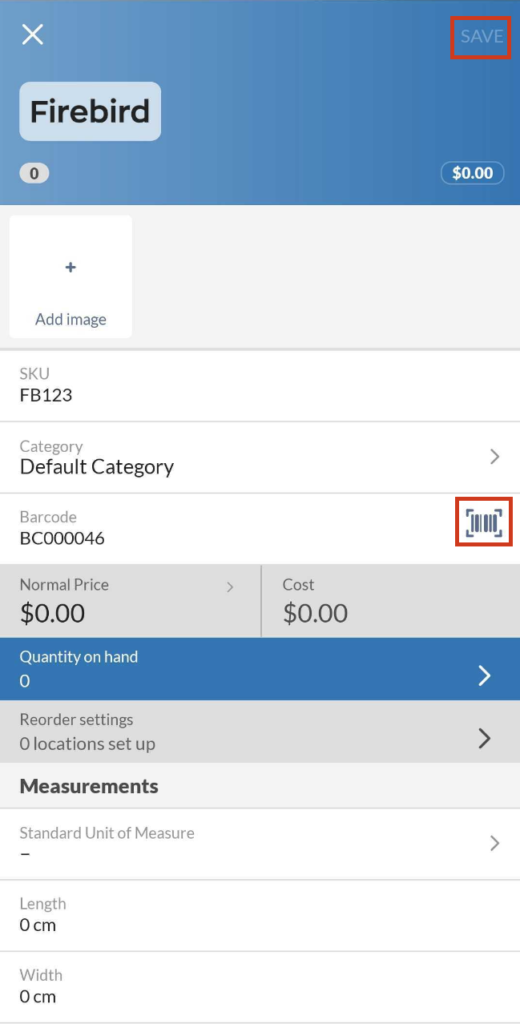The width and height of the screenshot is (520, 1024).
Task: Edit the Width field
Action: [x=260, y=987]
